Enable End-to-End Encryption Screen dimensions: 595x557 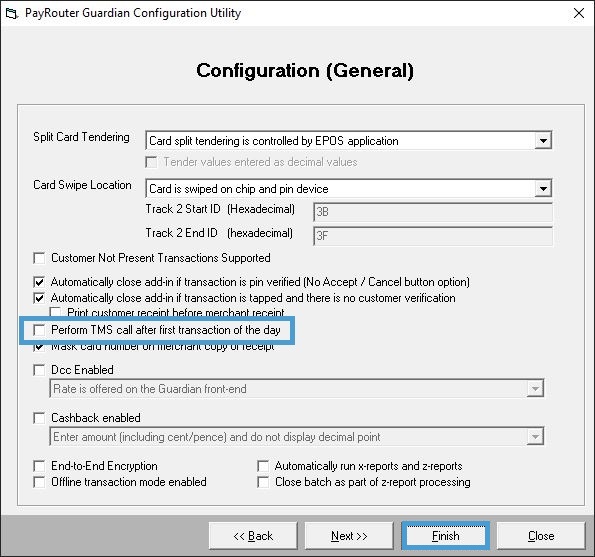[39, 466]
